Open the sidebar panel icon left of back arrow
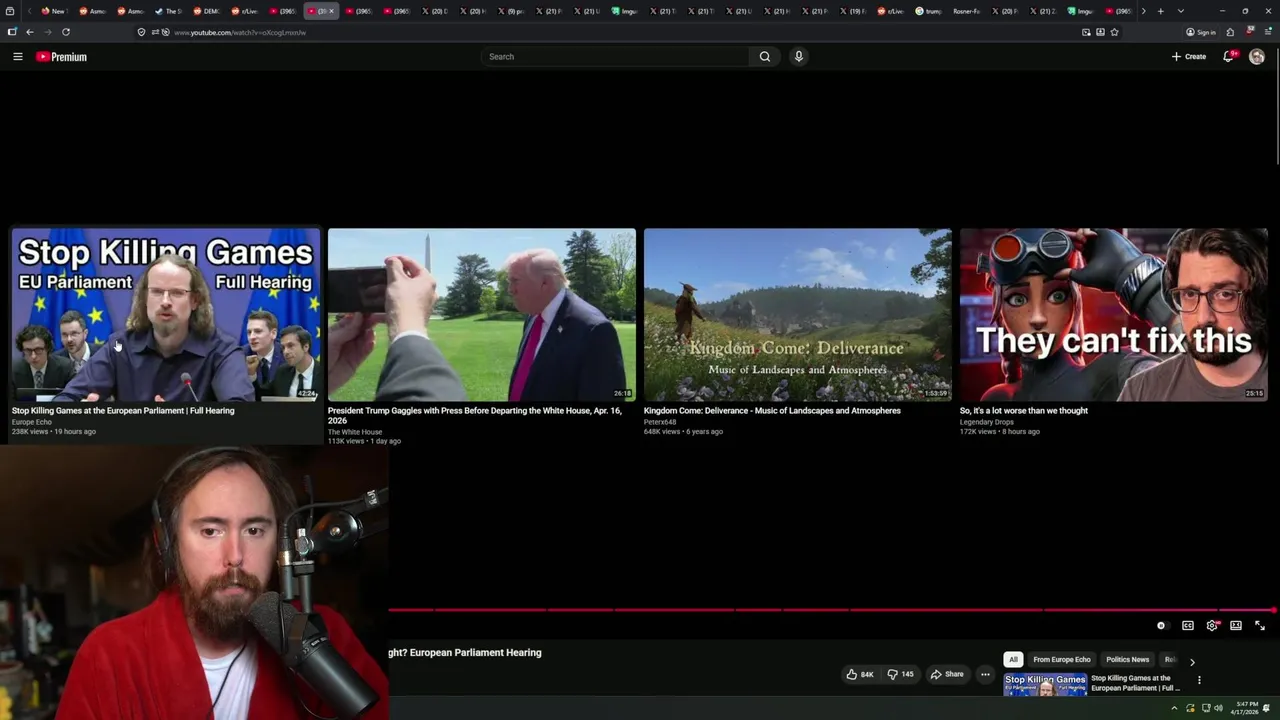This screenshot has height=720, width=1280. click(x=12, y=32)
